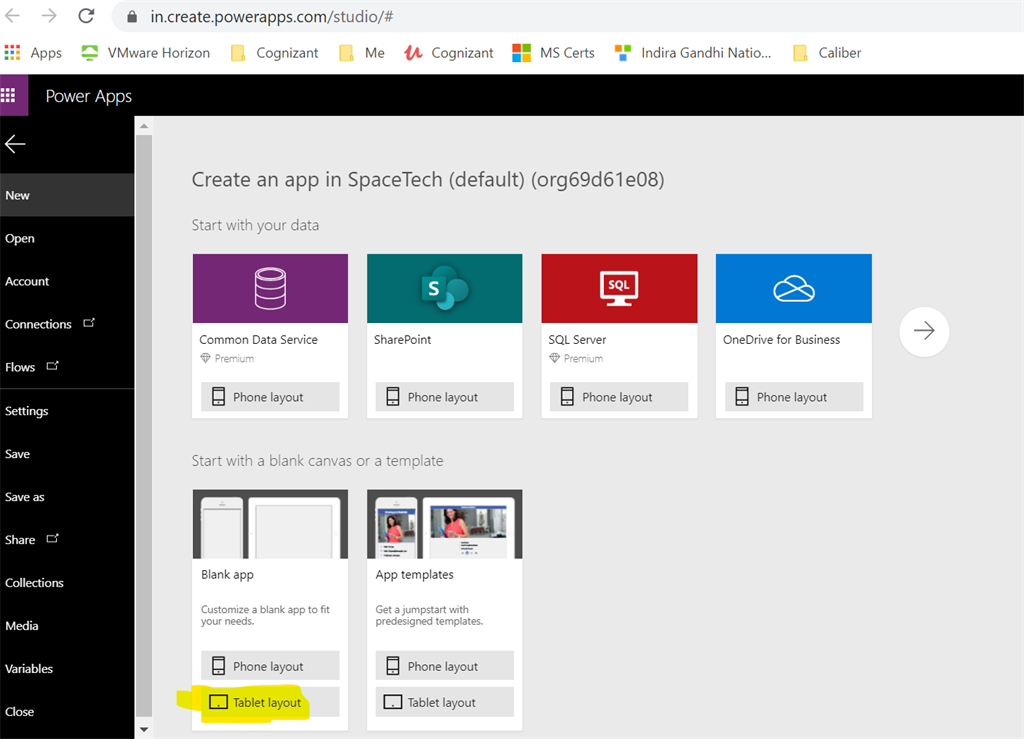This screenshot has width=1024, height=739.
Task: Click right arrow to see more data sources
Action: [923, 331]
